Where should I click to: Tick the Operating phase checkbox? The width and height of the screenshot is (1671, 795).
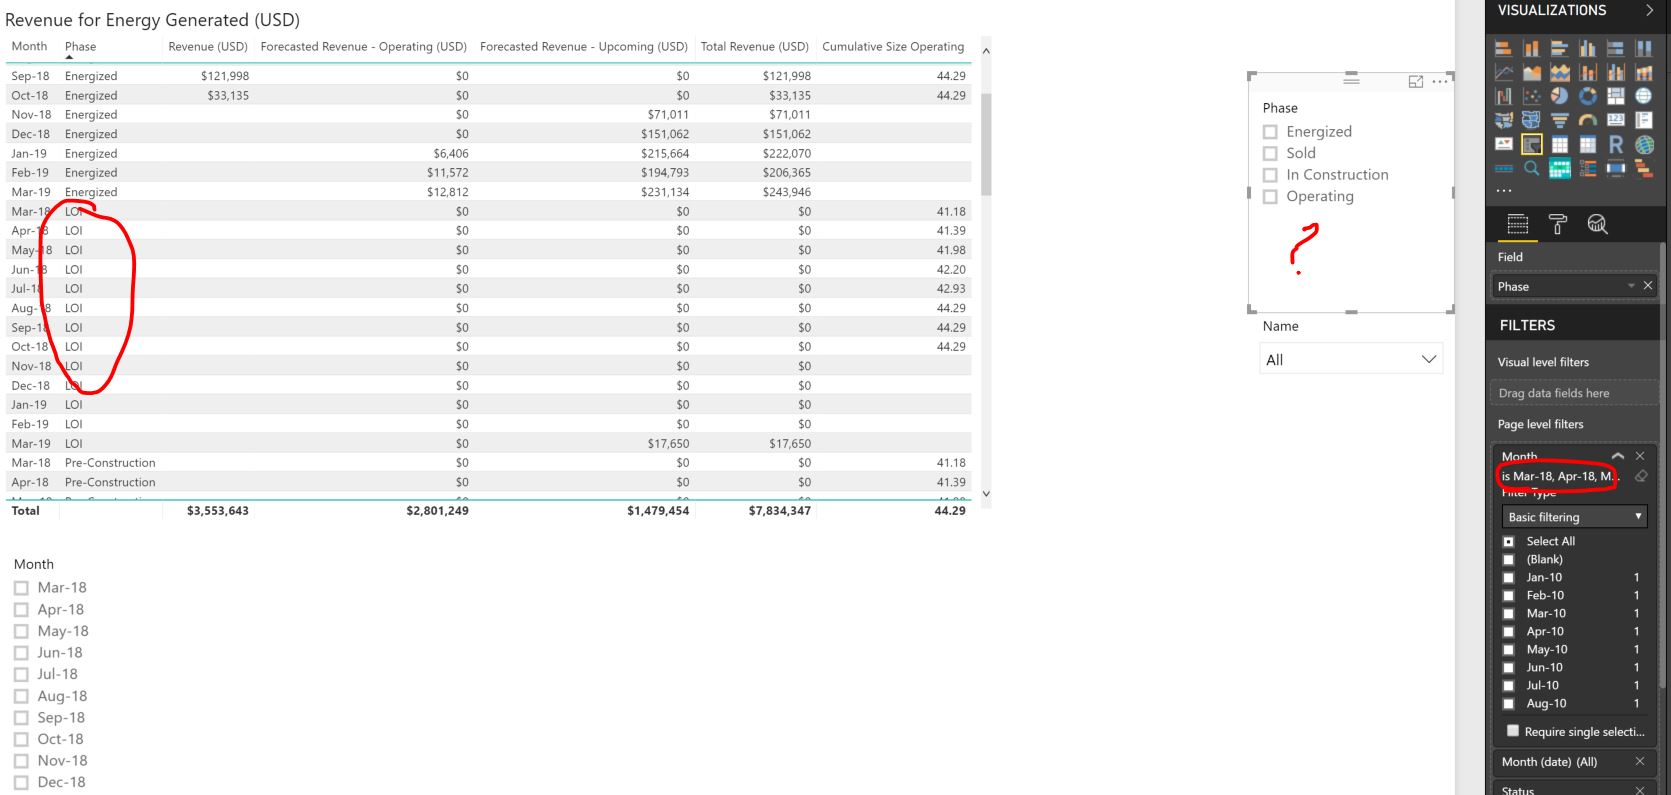1270,197
